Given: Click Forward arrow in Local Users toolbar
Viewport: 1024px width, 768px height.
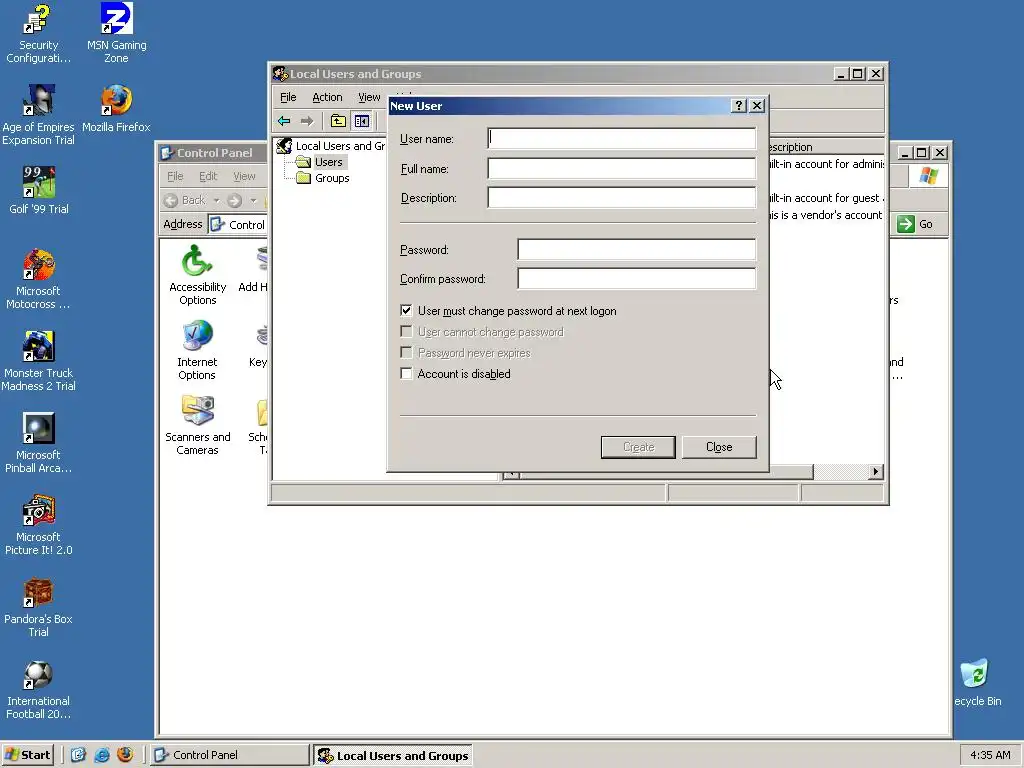Looking at the screenshot, I should pyautogui.click(x=306, y=121).
